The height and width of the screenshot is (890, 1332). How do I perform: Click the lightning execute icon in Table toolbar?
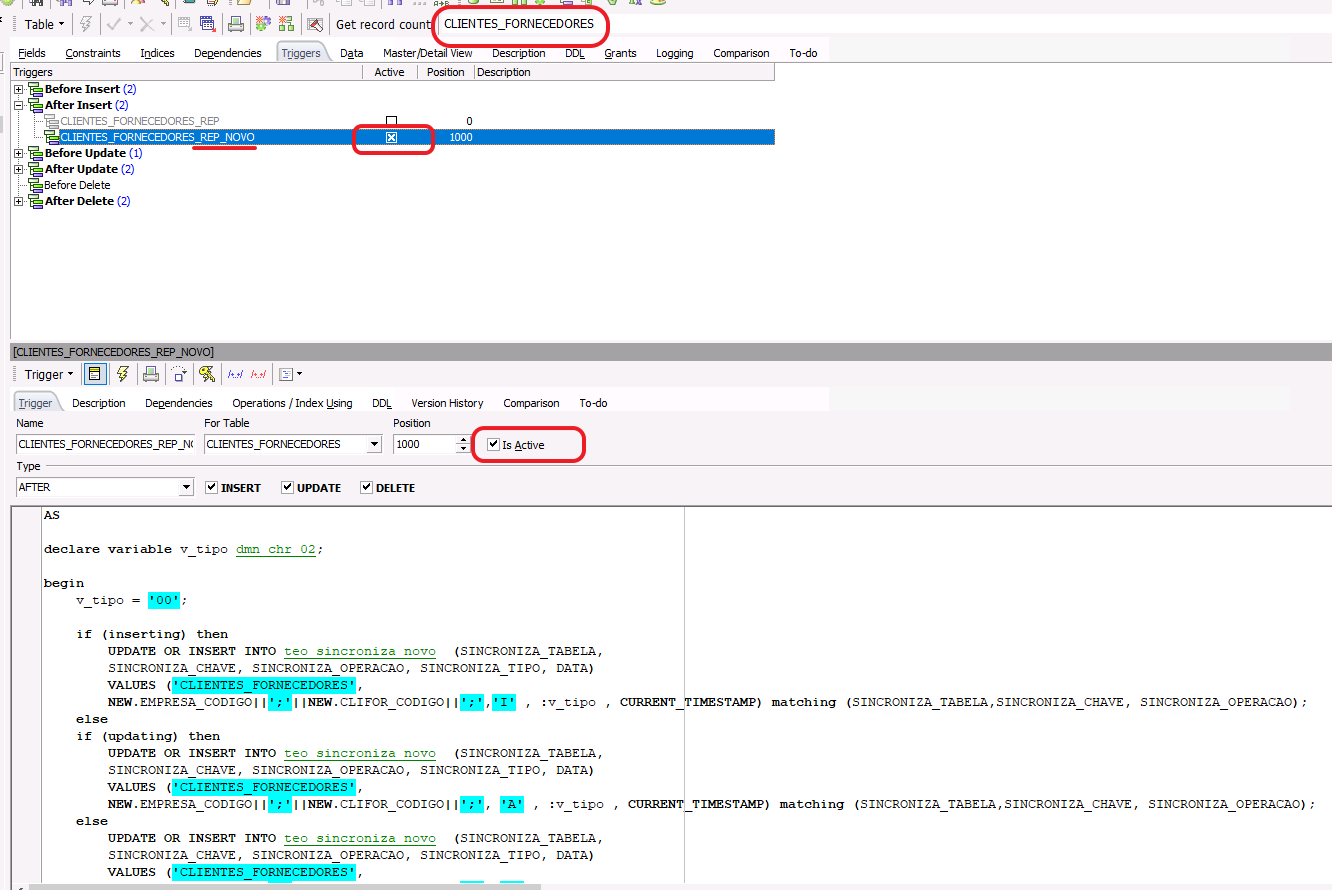(x=86, y=24)
